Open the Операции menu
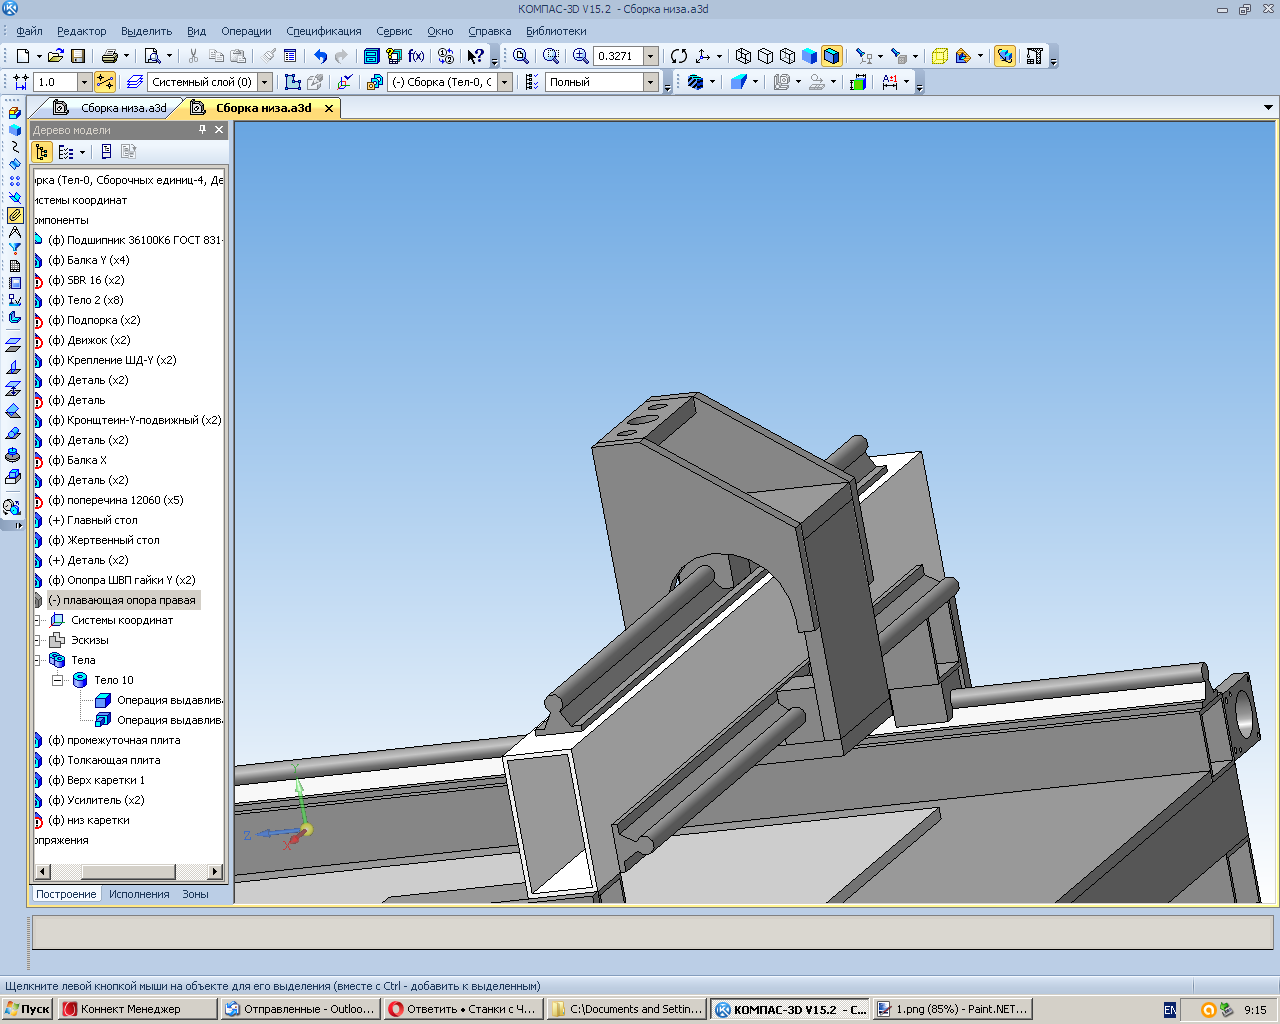The image size is (1280, 1024). pyautogui.click(x=246, y=31)
